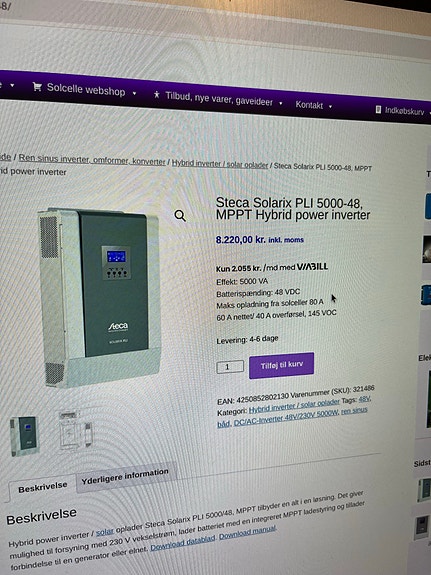Click the ViaBill logo in the payment offer
This screenshot has height=575, width=431.
312,267
